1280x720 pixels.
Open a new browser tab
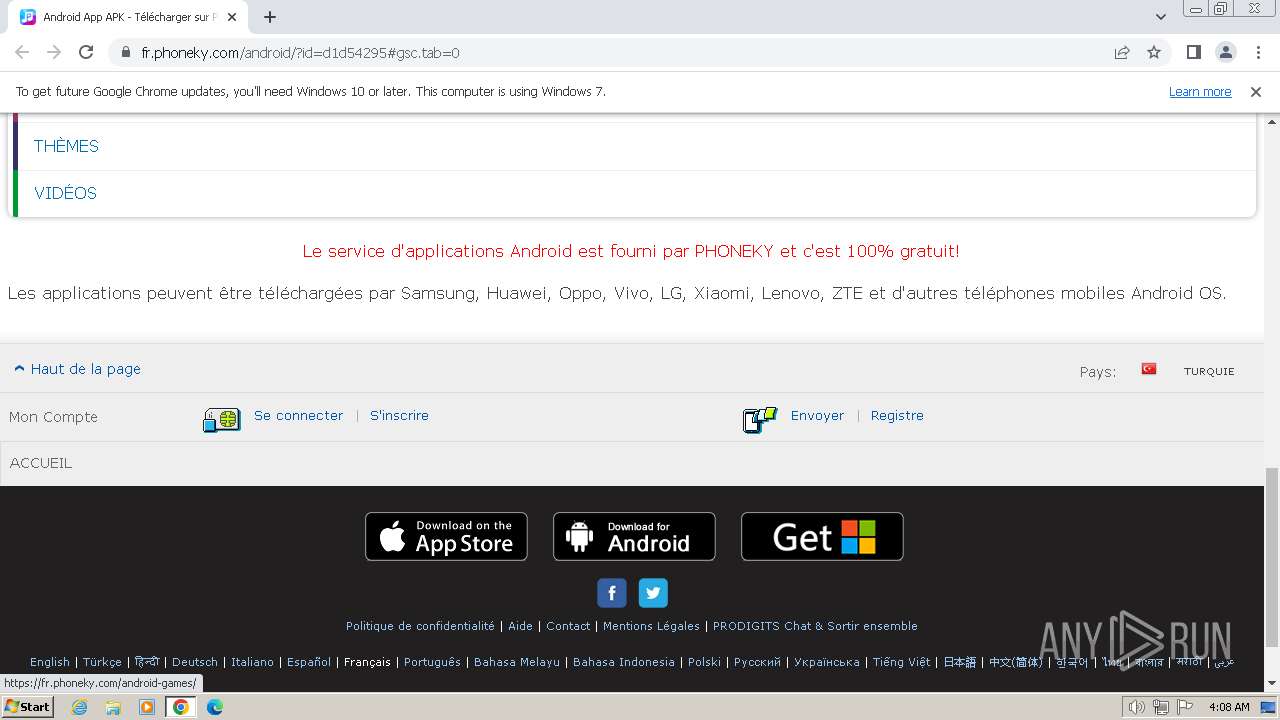click(270, 17)
